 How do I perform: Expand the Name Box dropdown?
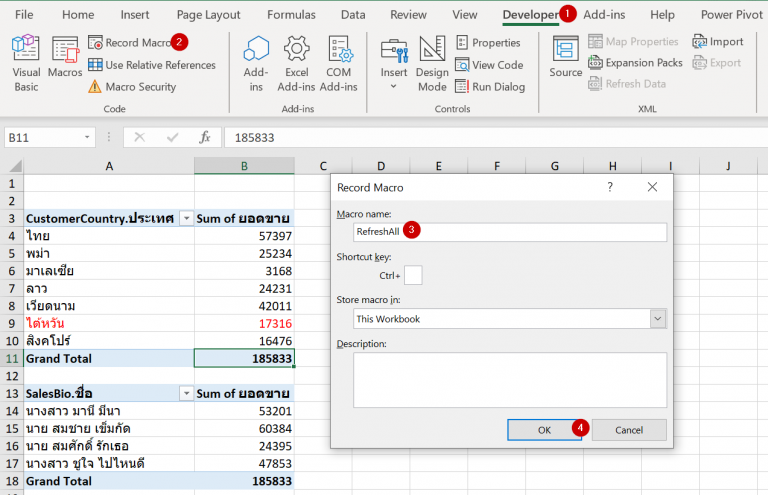87,138
